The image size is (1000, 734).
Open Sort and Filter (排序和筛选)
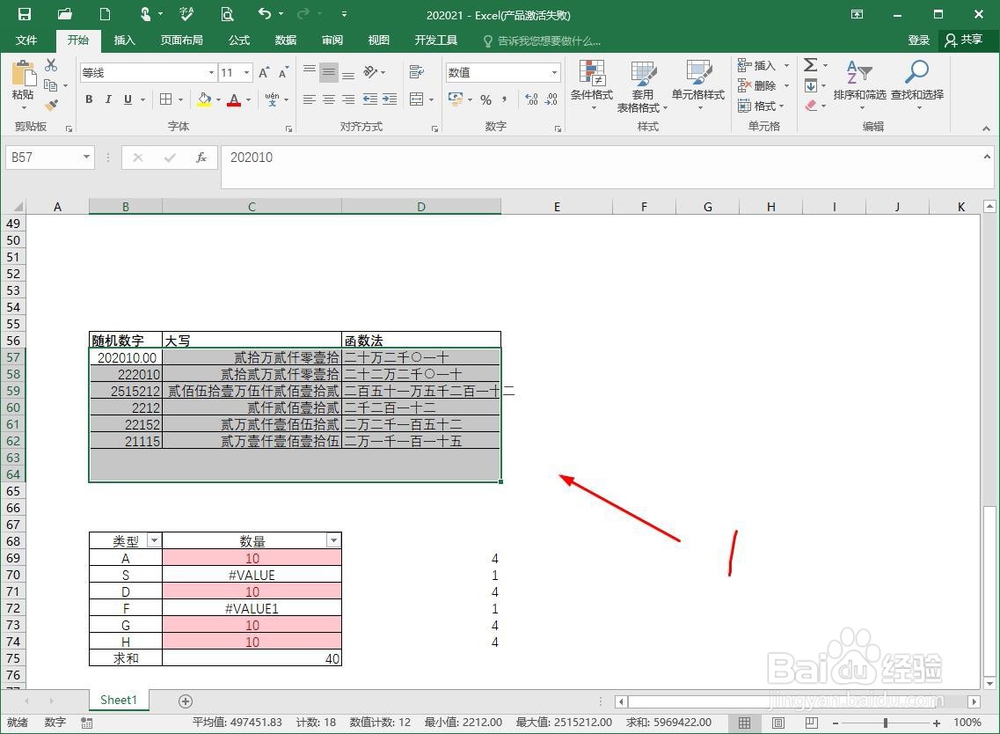point(860,84)
